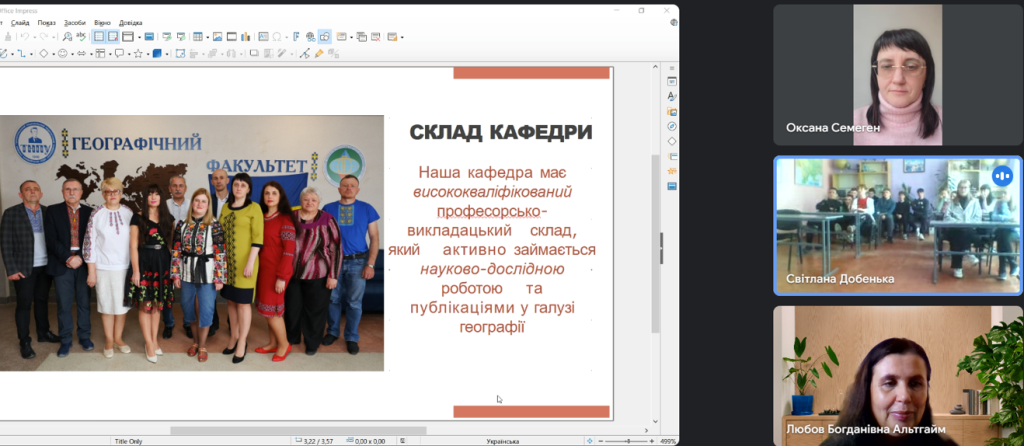Click the Insert Chart icon
The image size is (1024, 446).
pos(246,37)
